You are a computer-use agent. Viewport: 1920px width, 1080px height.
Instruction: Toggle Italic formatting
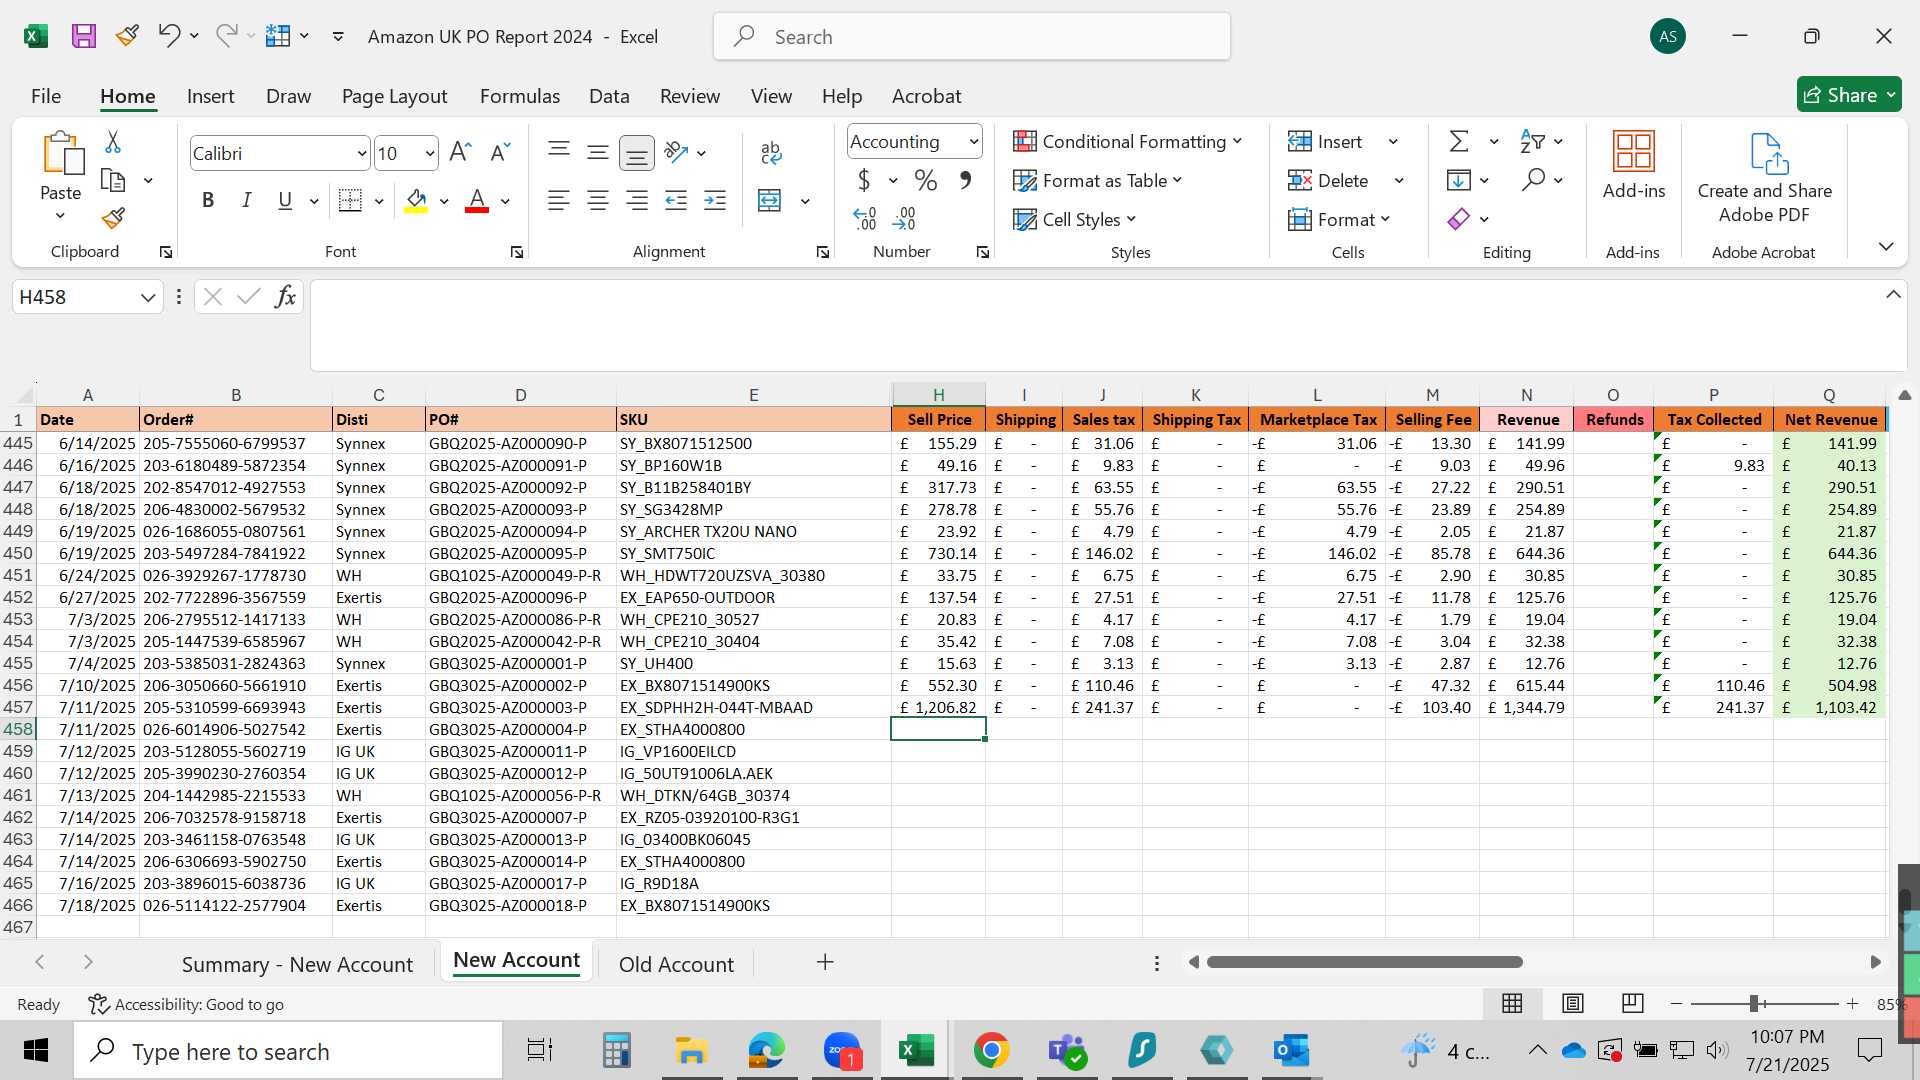246,201
